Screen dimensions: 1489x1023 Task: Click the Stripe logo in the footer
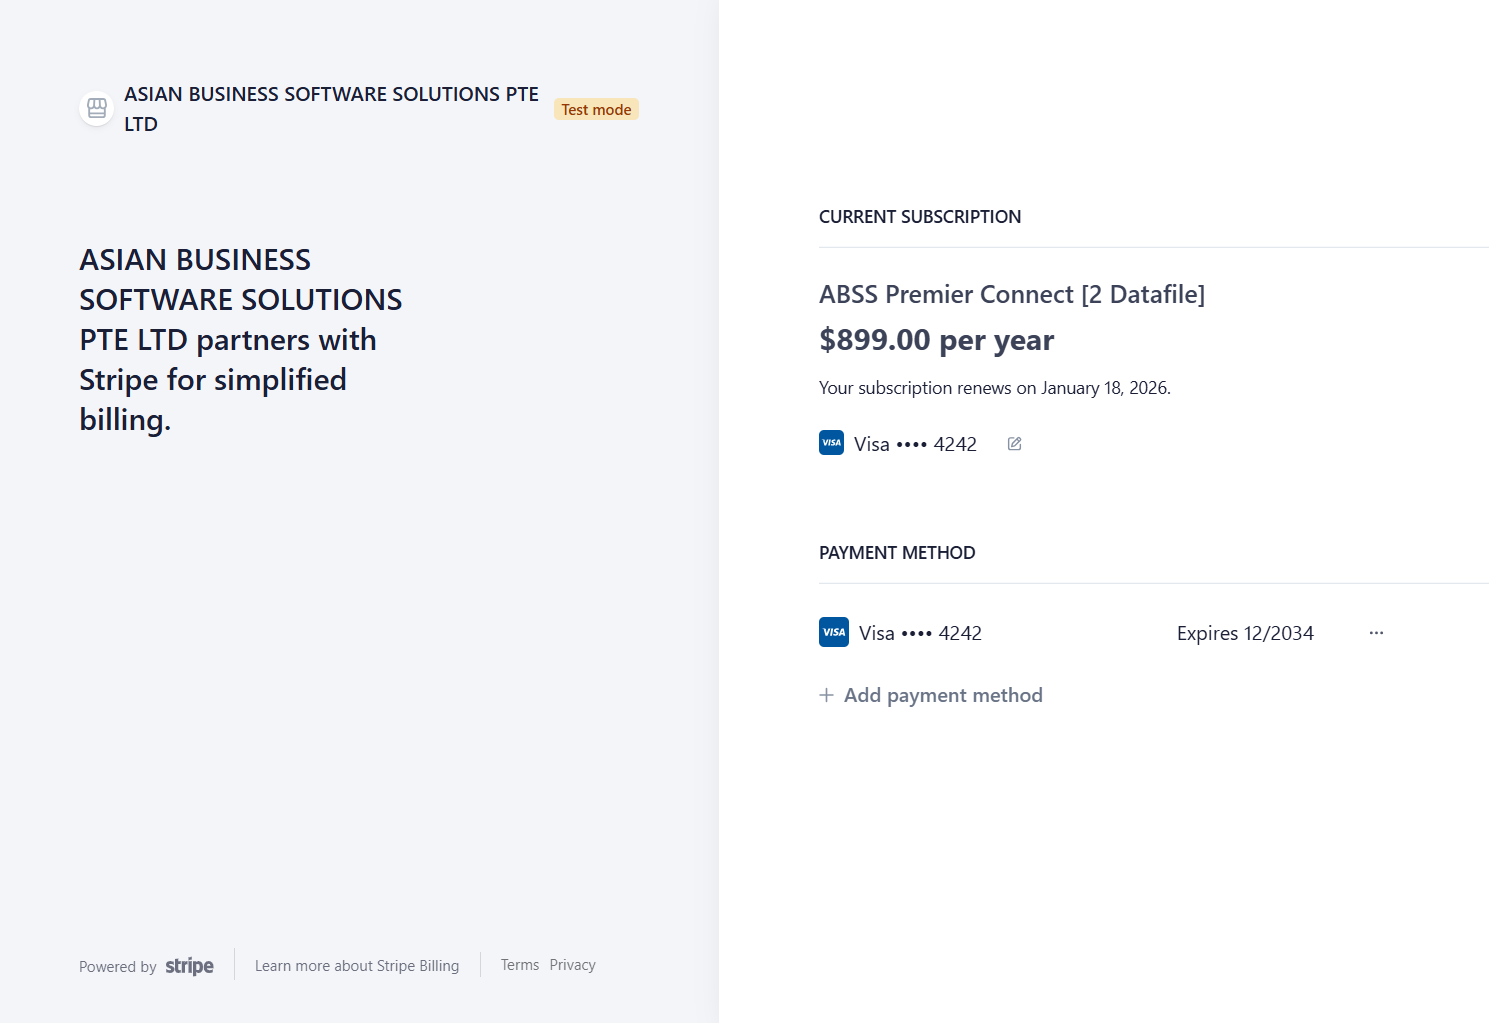pos(189,966)
